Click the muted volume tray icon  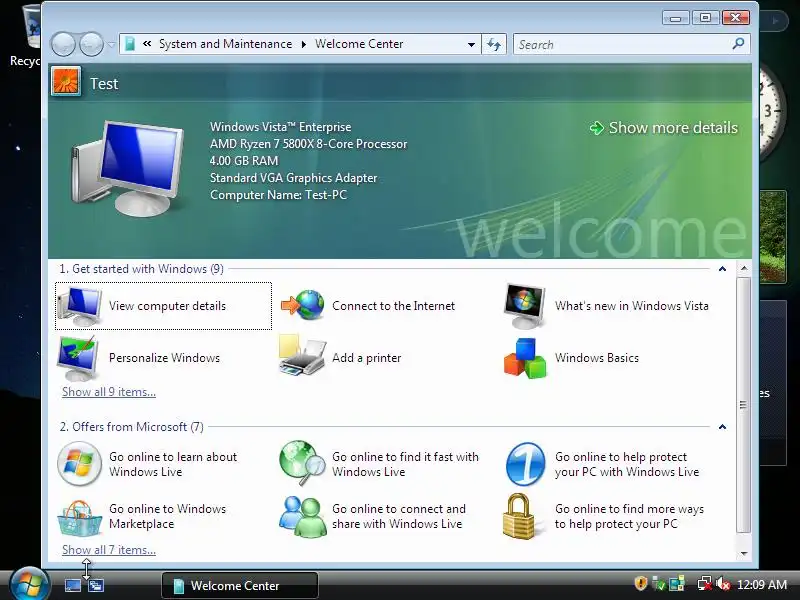[722, 584]
